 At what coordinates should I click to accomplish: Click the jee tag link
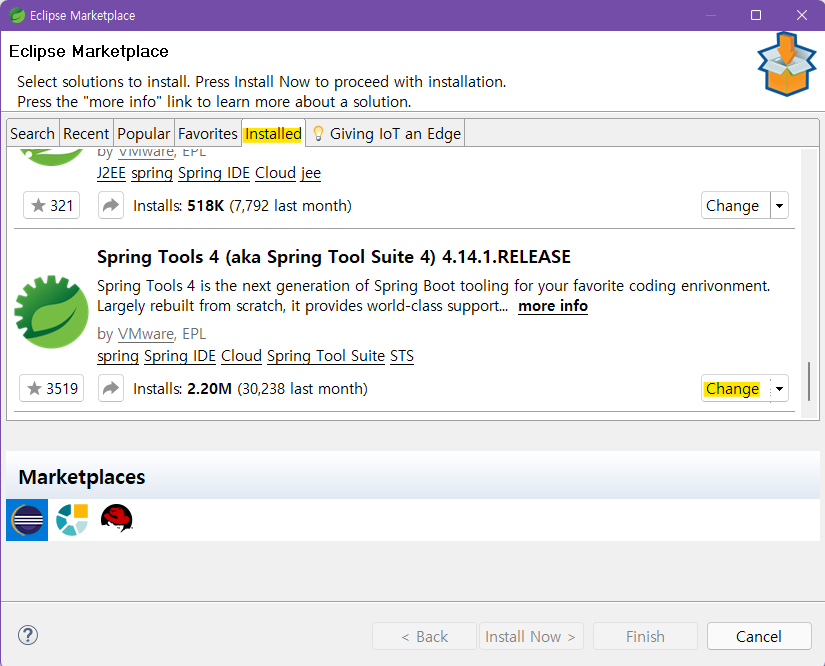(311, 173)
